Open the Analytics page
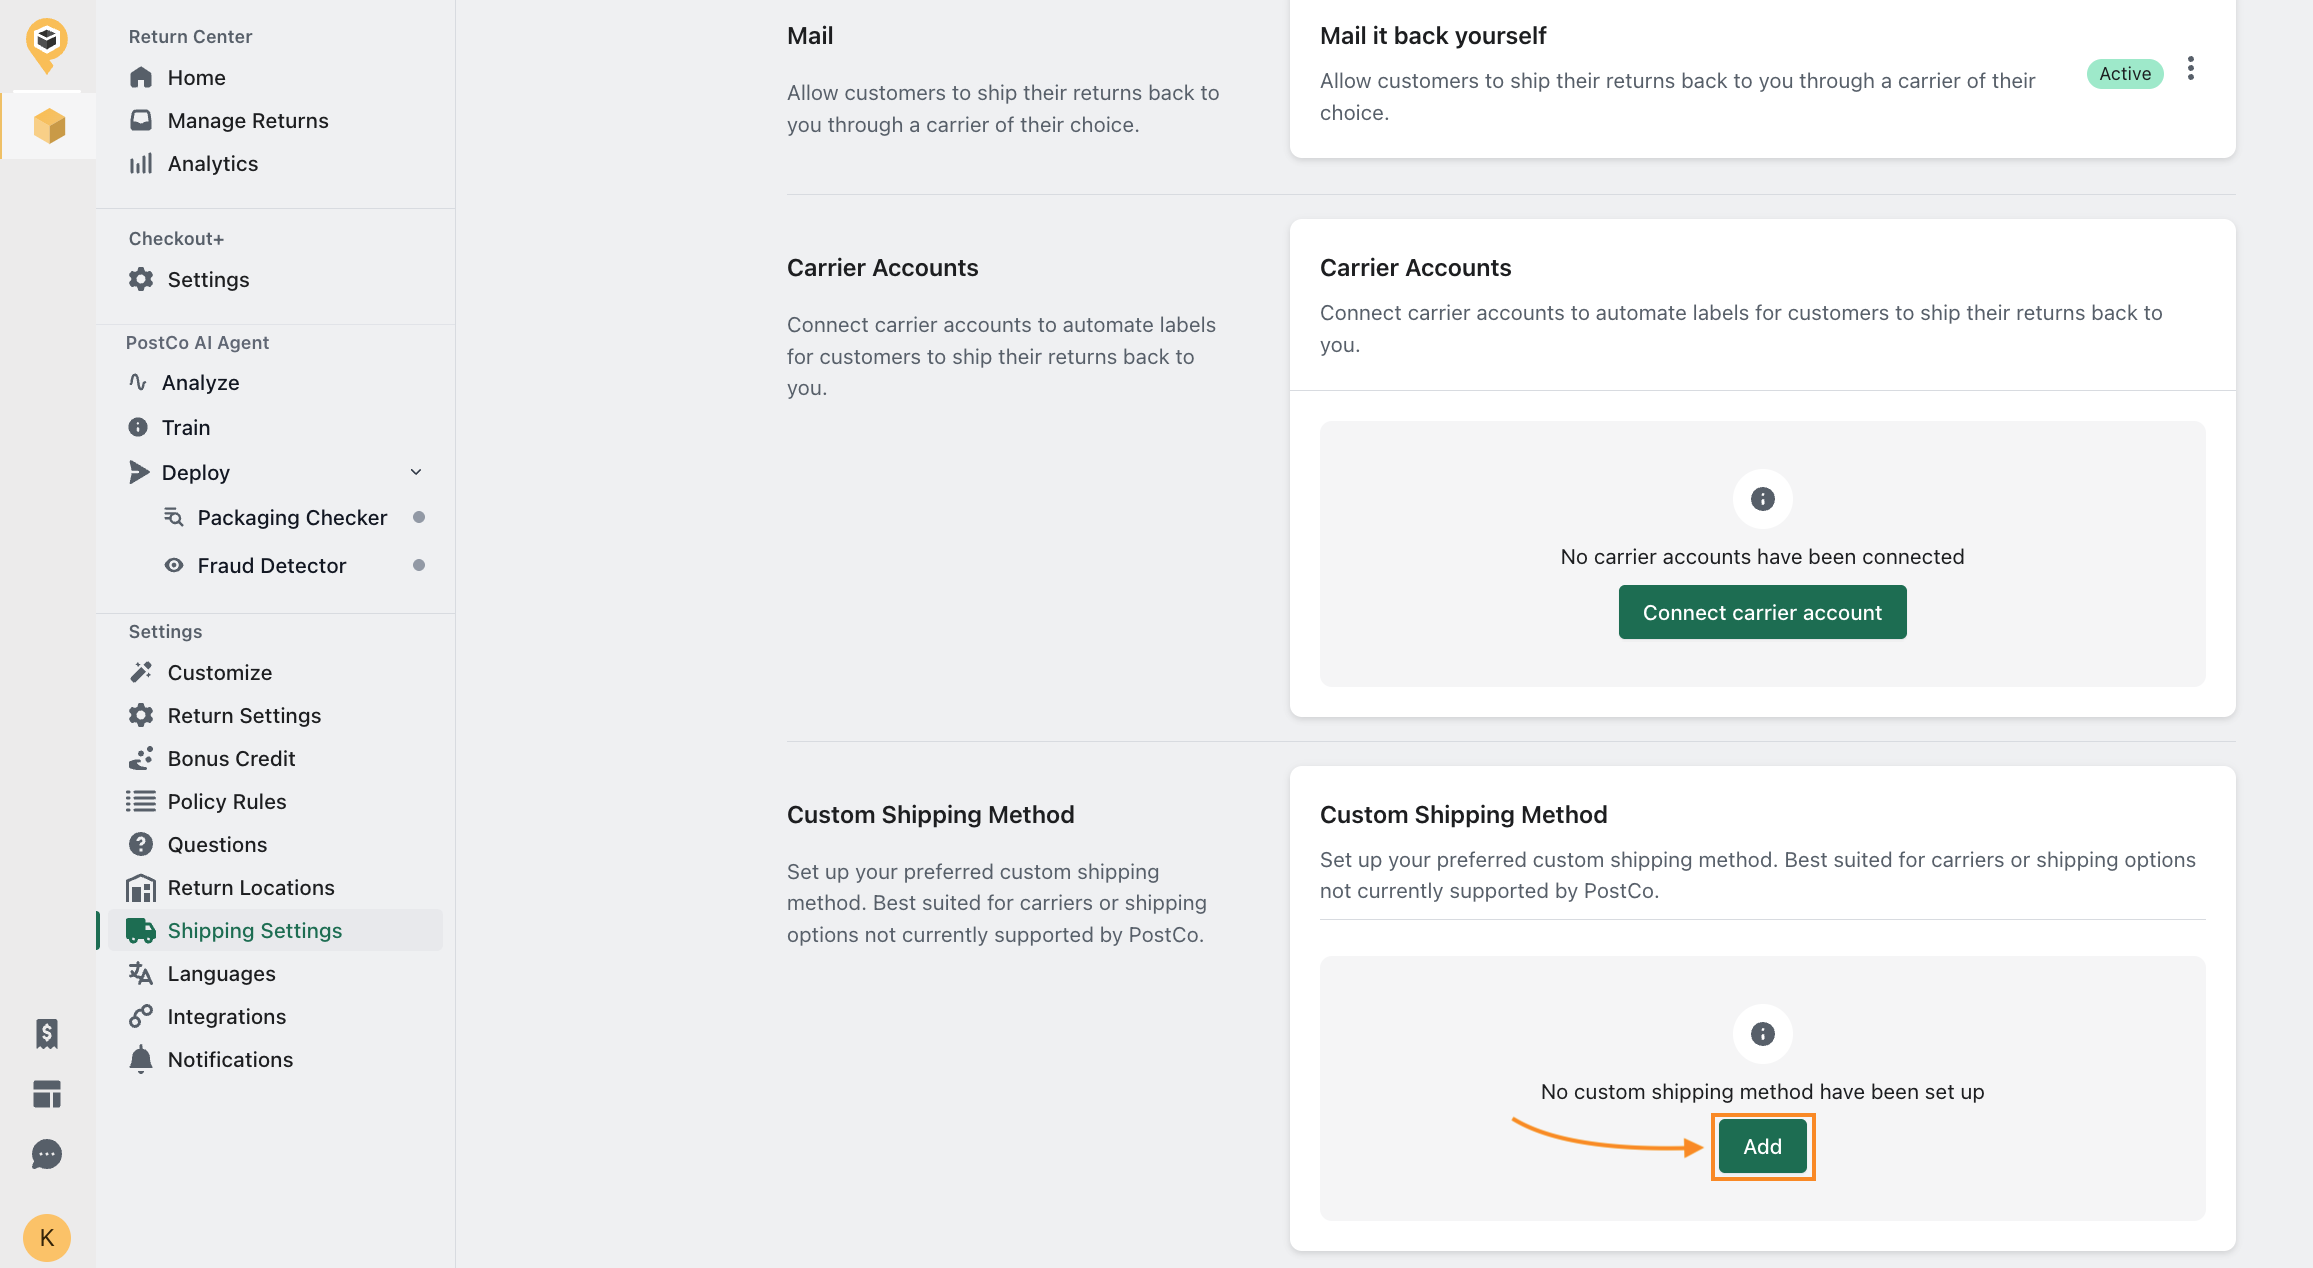 (212, 164)
